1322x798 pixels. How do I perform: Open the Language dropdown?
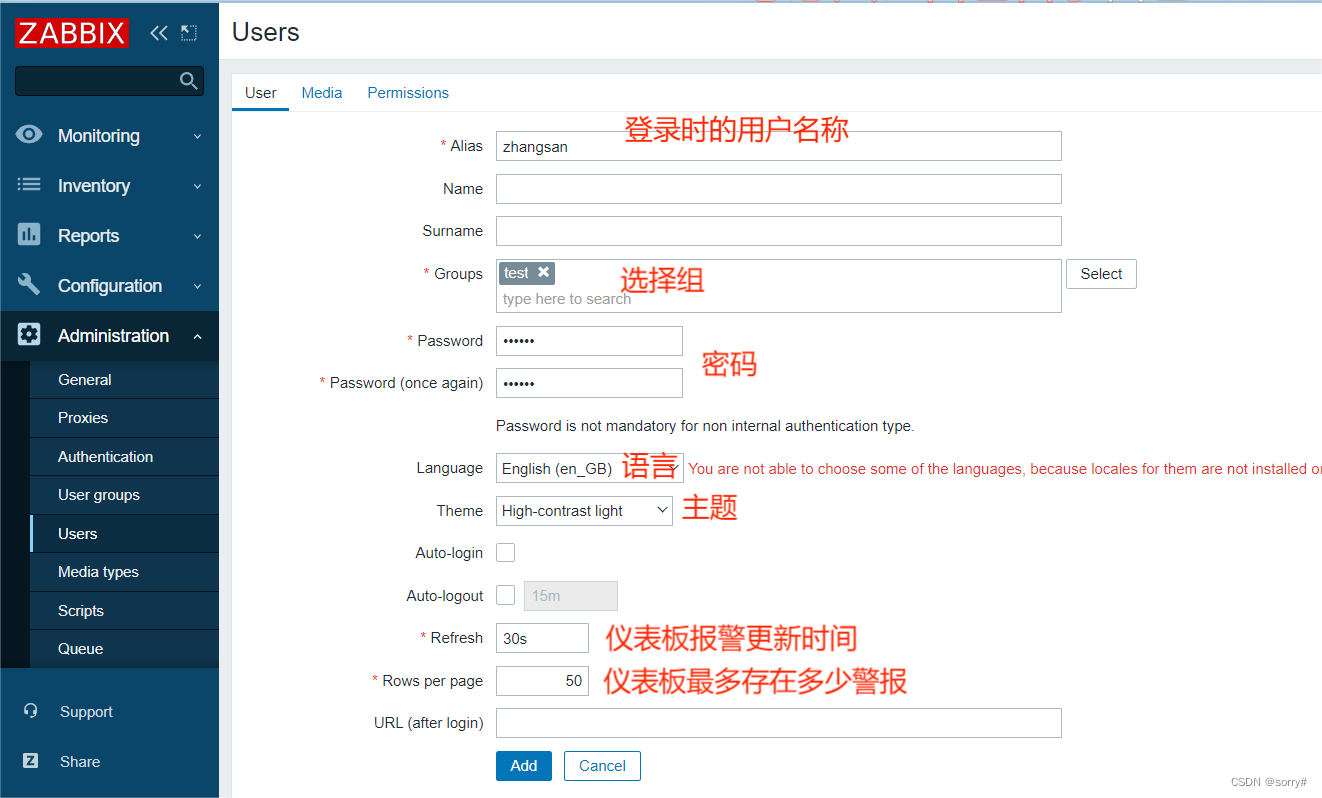pyautogui.click(x=590, y=468)
